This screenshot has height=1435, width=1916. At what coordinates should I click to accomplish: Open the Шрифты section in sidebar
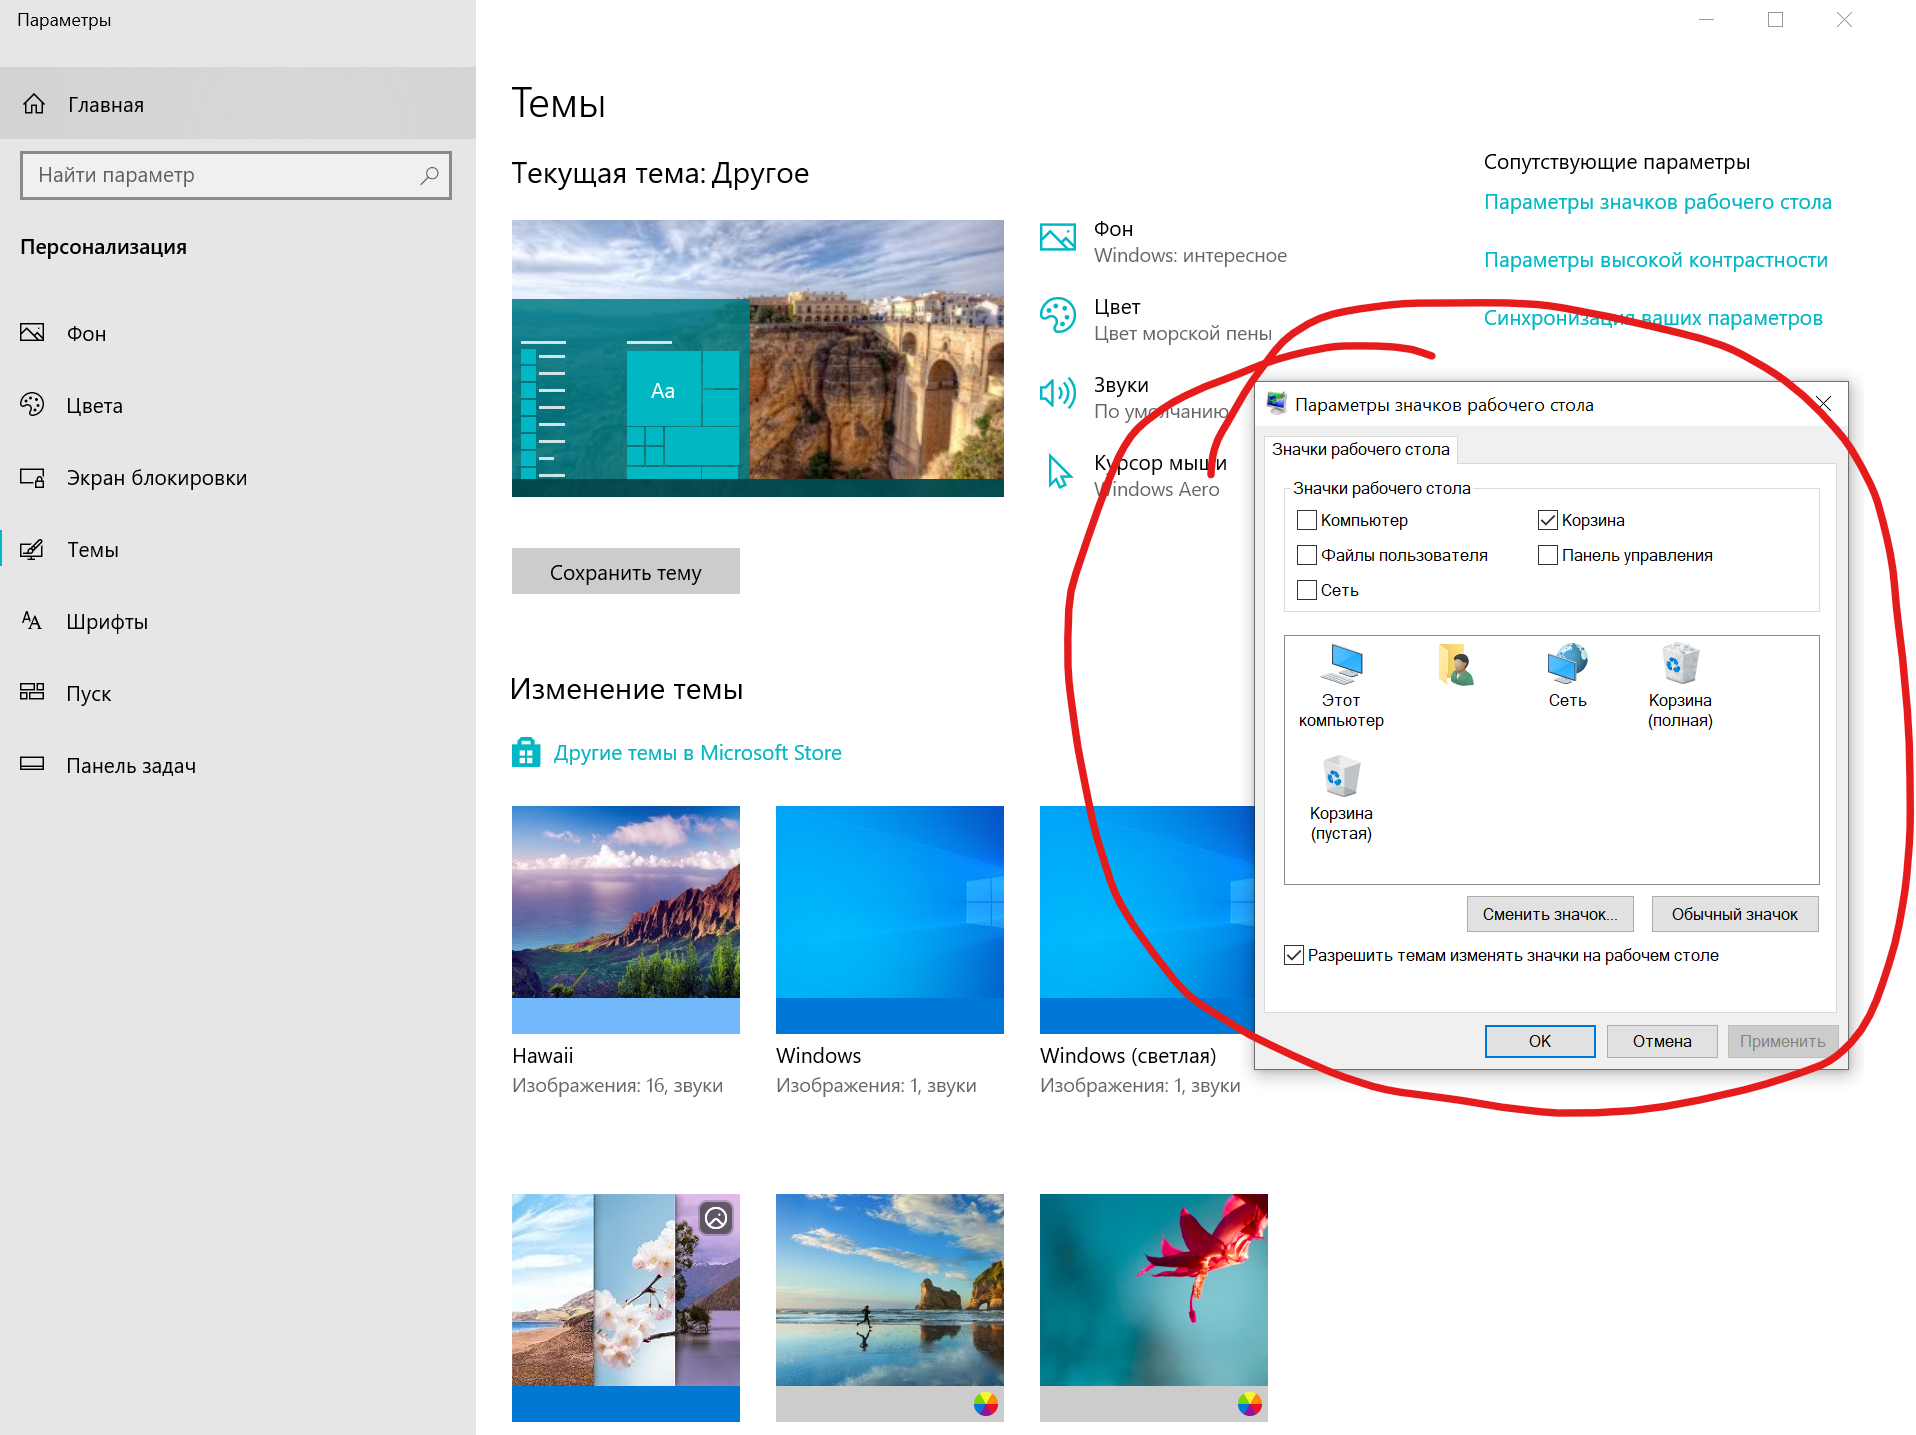point(107,622)
